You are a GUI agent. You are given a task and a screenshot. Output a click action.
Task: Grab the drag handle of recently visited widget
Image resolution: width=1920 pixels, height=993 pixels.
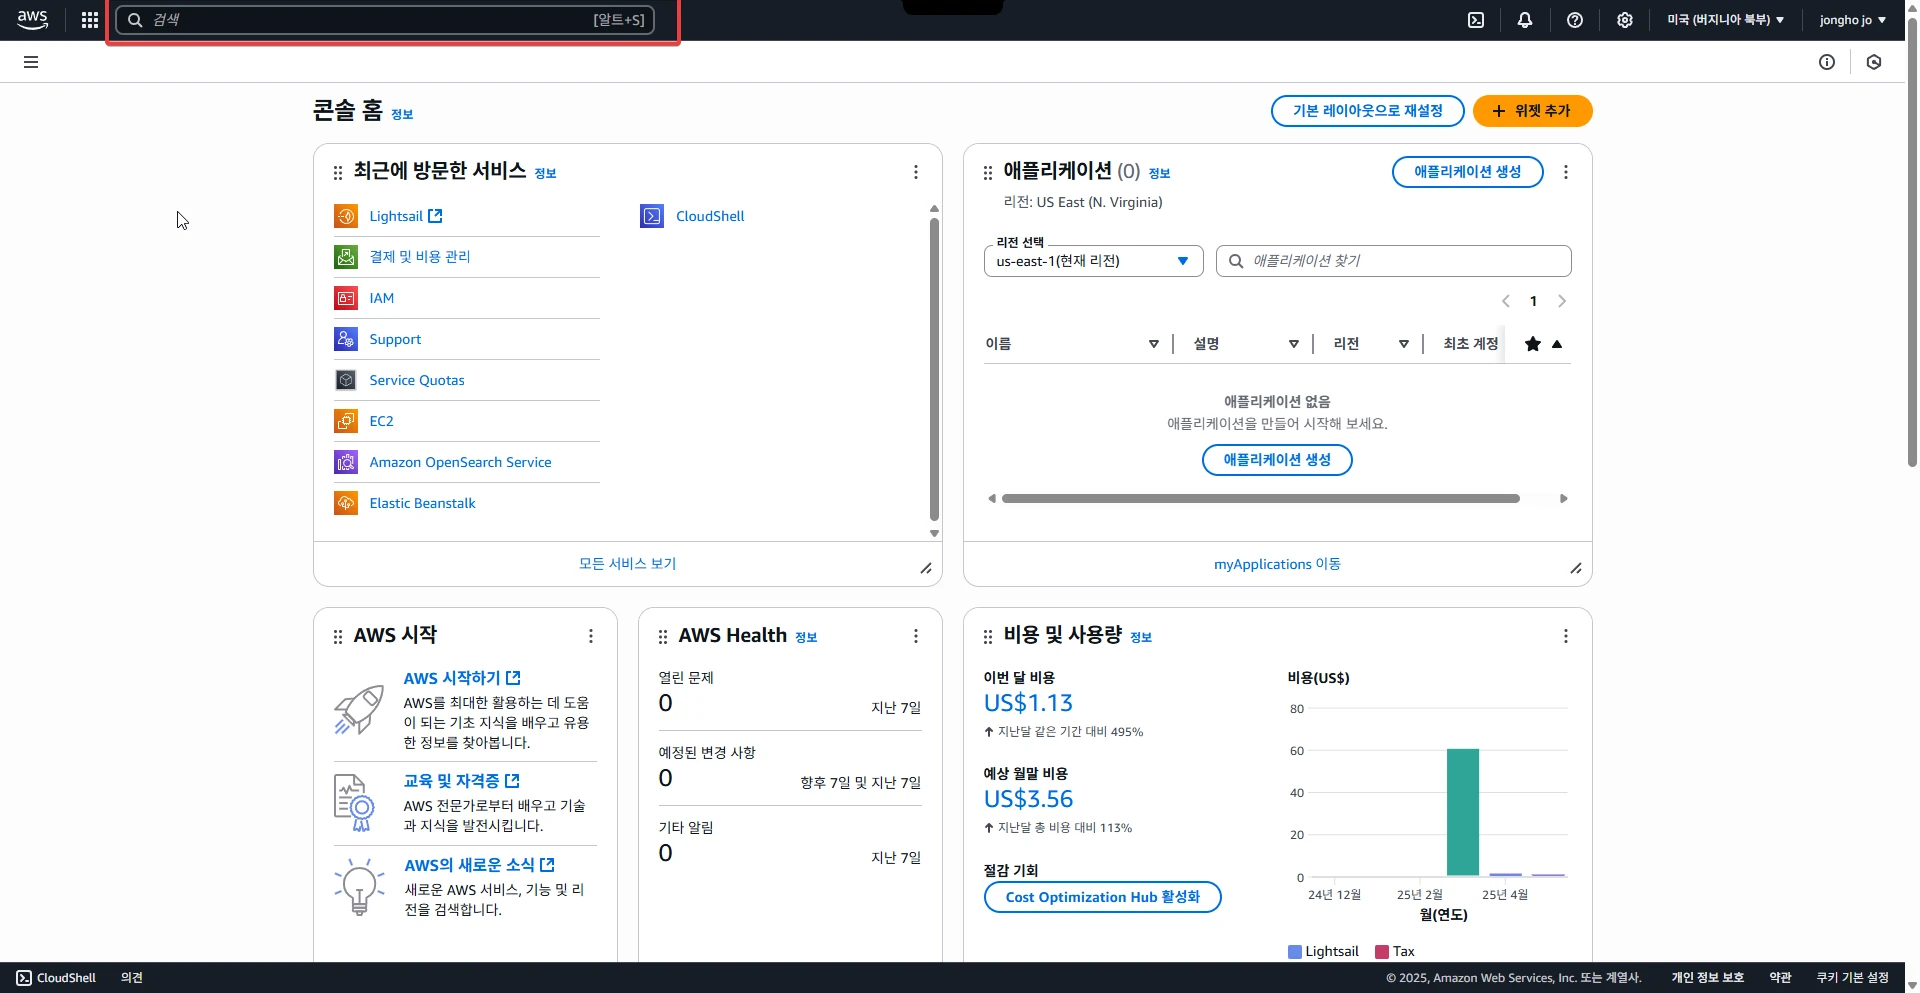coord(338,173)
